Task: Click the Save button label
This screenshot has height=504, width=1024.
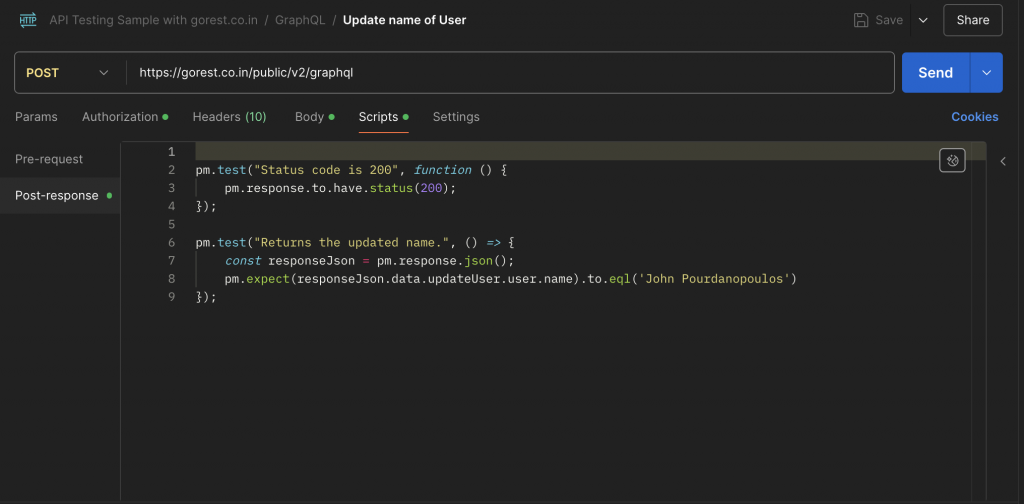Action: (889, 20)
